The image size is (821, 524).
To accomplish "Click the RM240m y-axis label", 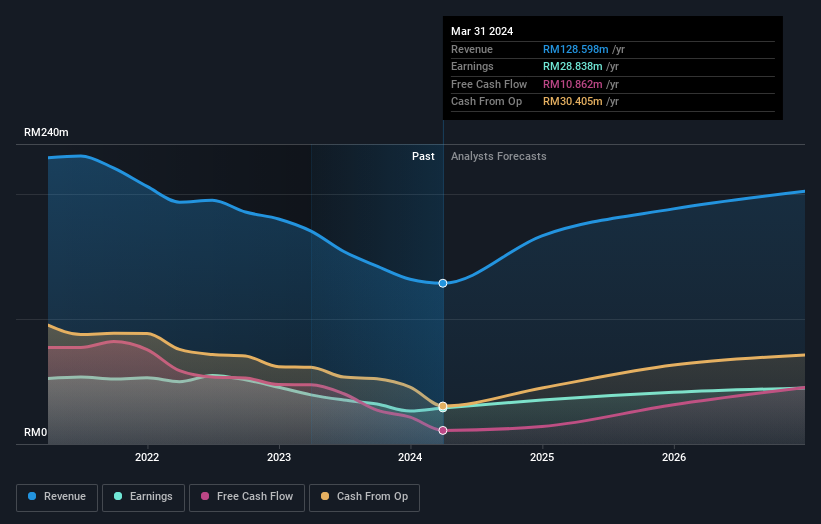I will pos(46,132).
